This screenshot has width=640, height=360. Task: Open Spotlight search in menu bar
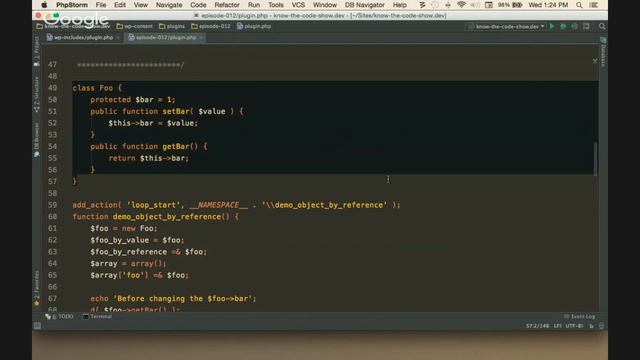tap(579, 5)
